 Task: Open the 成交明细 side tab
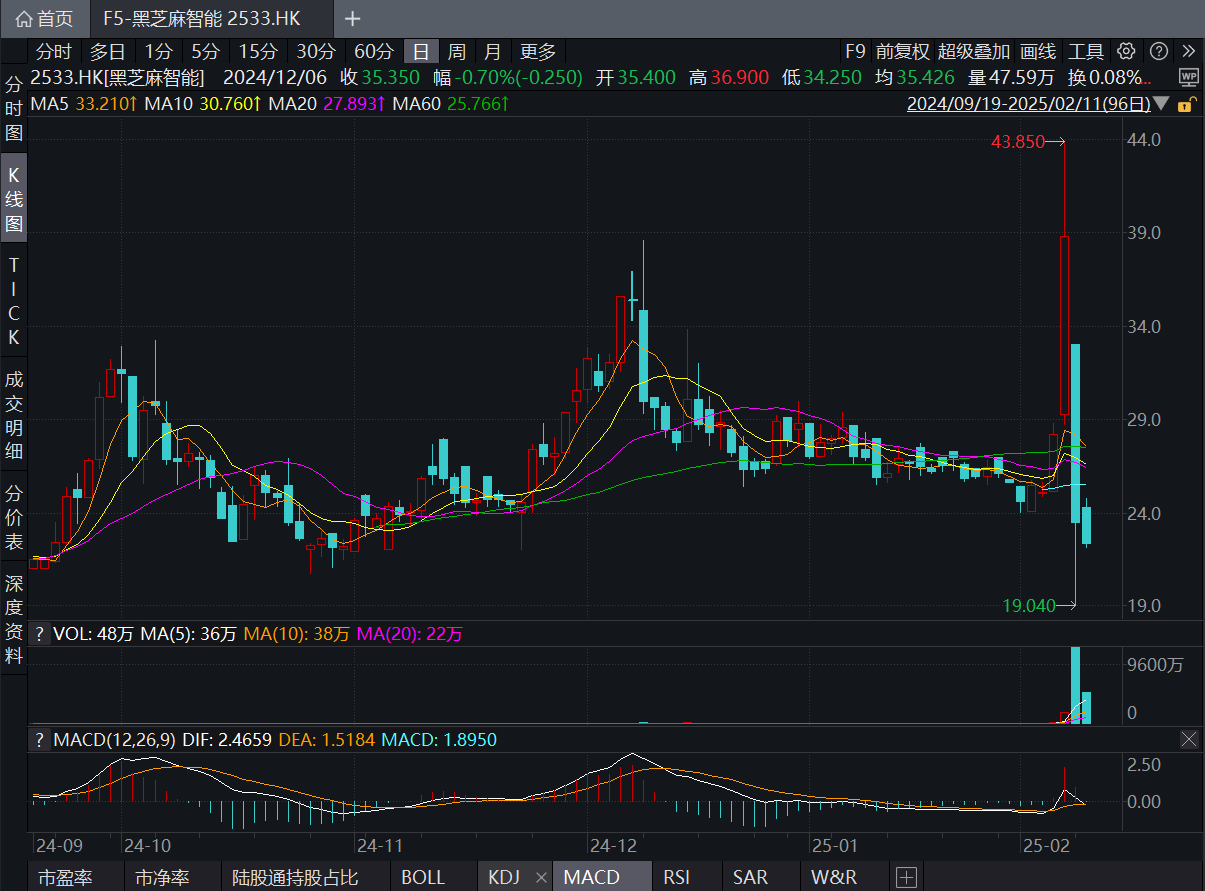point(14,415)
